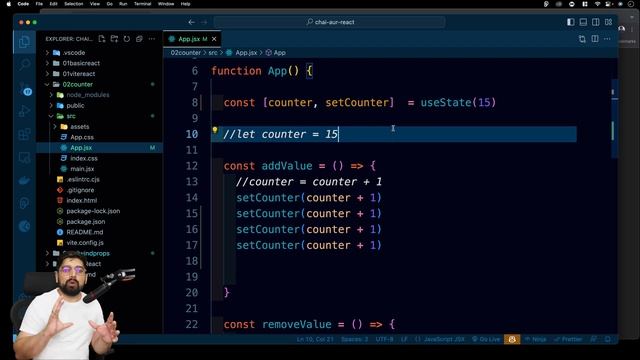Collapse all folders in Explorer
Viewport: 640px width, 360px height.
[x=139, y=39]
